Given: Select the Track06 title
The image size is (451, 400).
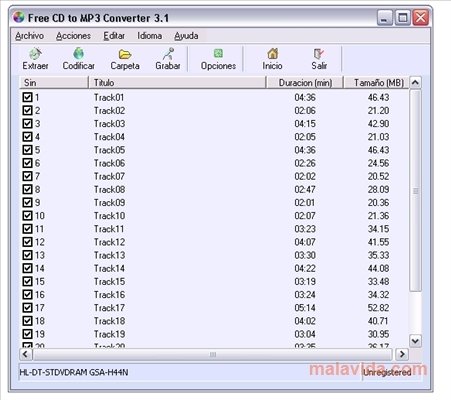Looking at the screenshot, I should point(109,163).
